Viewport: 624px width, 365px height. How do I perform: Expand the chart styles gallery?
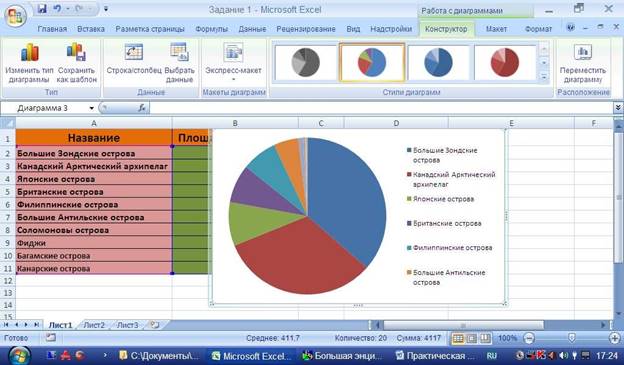click(544, 77)
